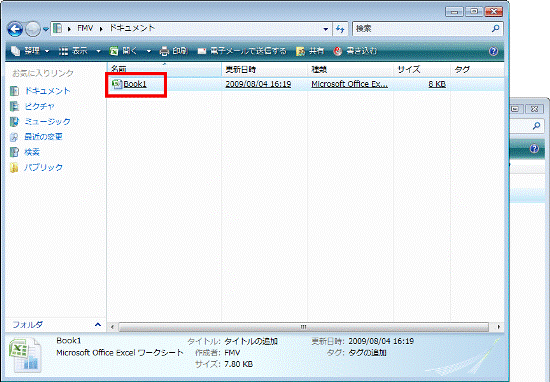550x382 pixels.
Task: Click the size value 7.80 KB
Action: pyautogui.click(x=239, y=364)
